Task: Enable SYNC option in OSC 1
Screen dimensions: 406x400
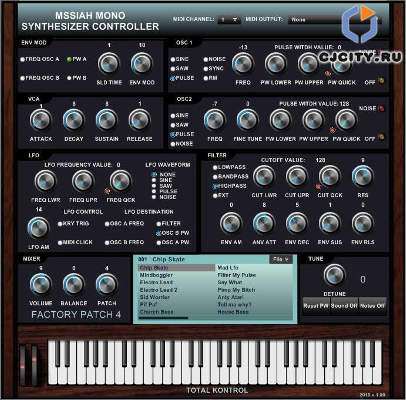Action: pos(214,69)
